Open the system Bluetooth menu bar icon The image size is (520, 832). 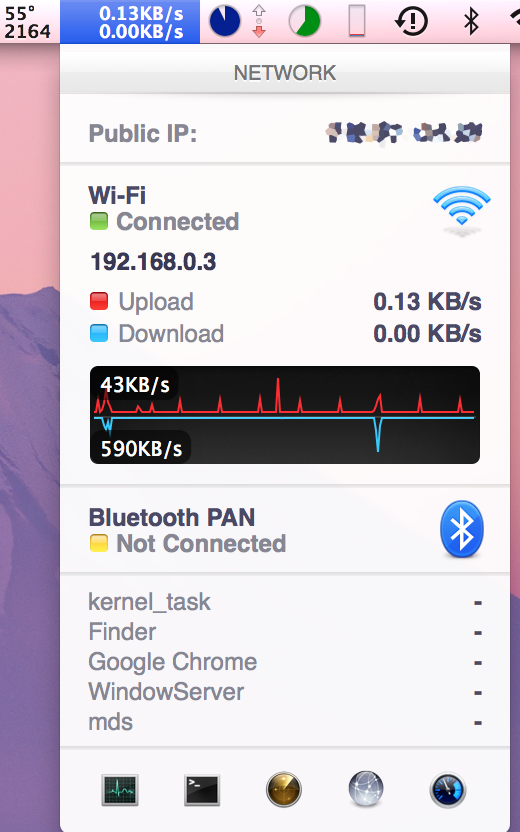tap(471, 21)
